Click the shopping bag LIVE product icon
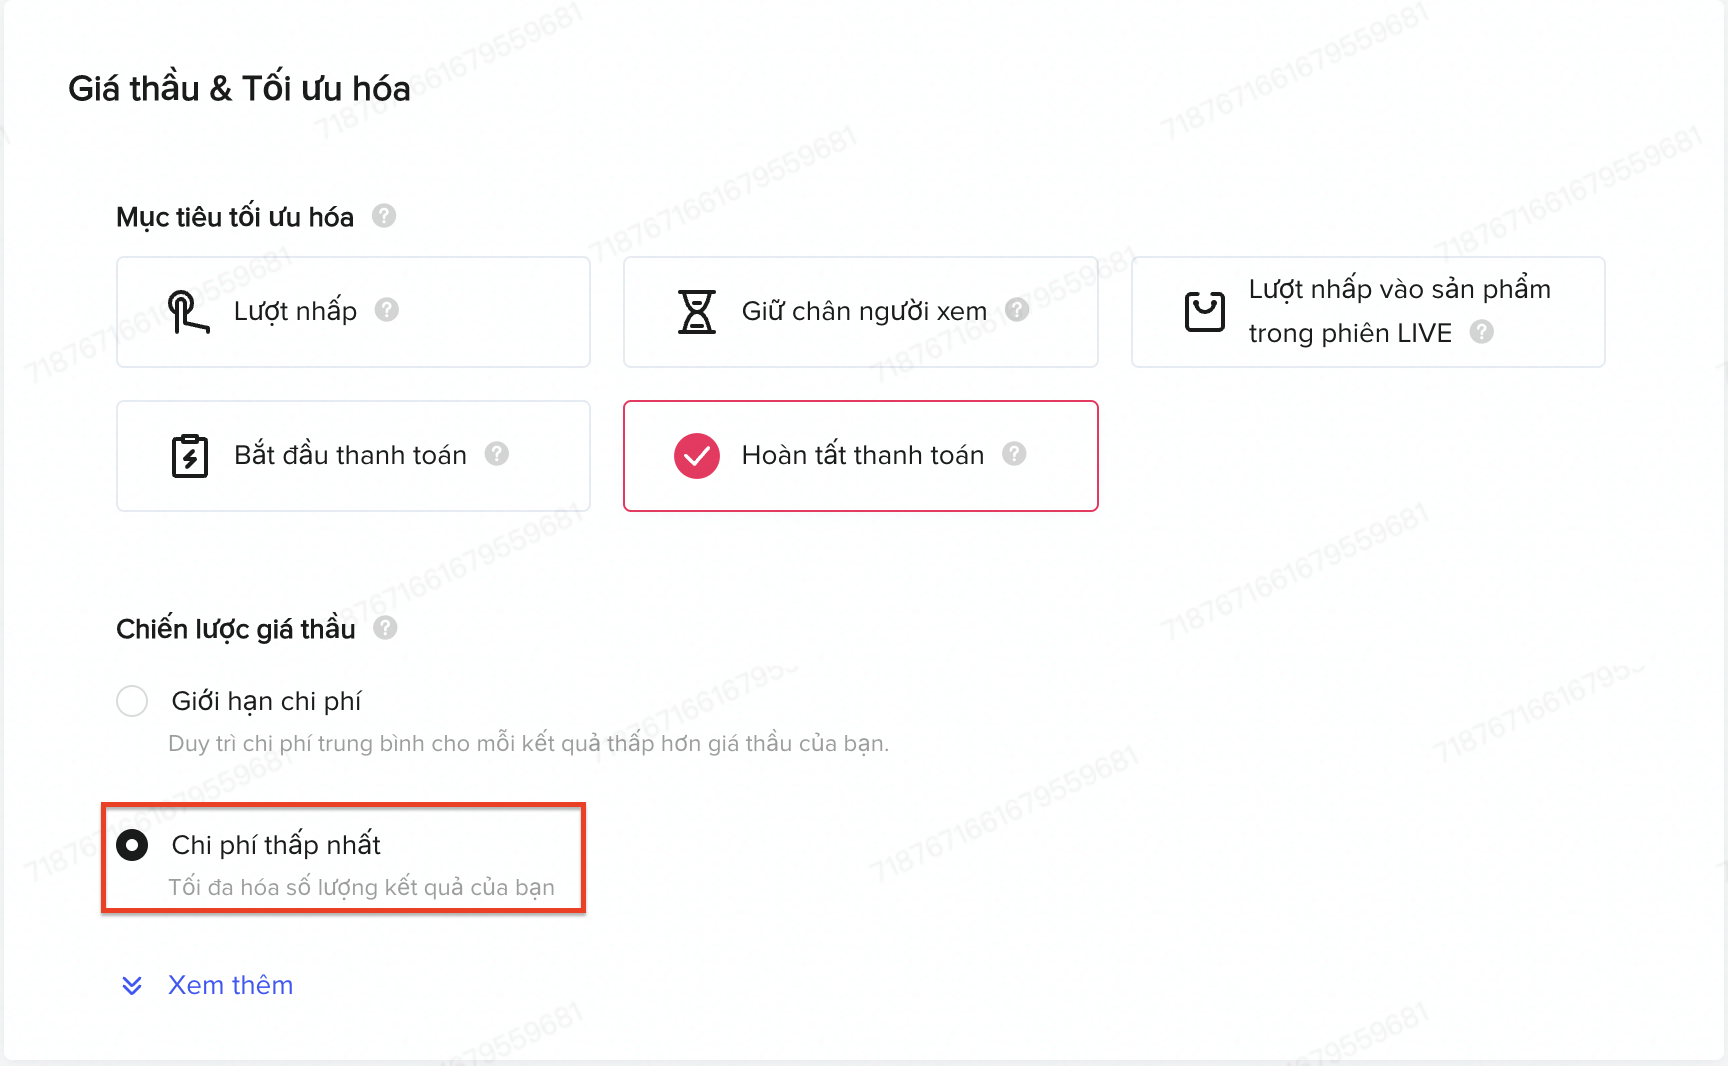 pos(1204,312)
